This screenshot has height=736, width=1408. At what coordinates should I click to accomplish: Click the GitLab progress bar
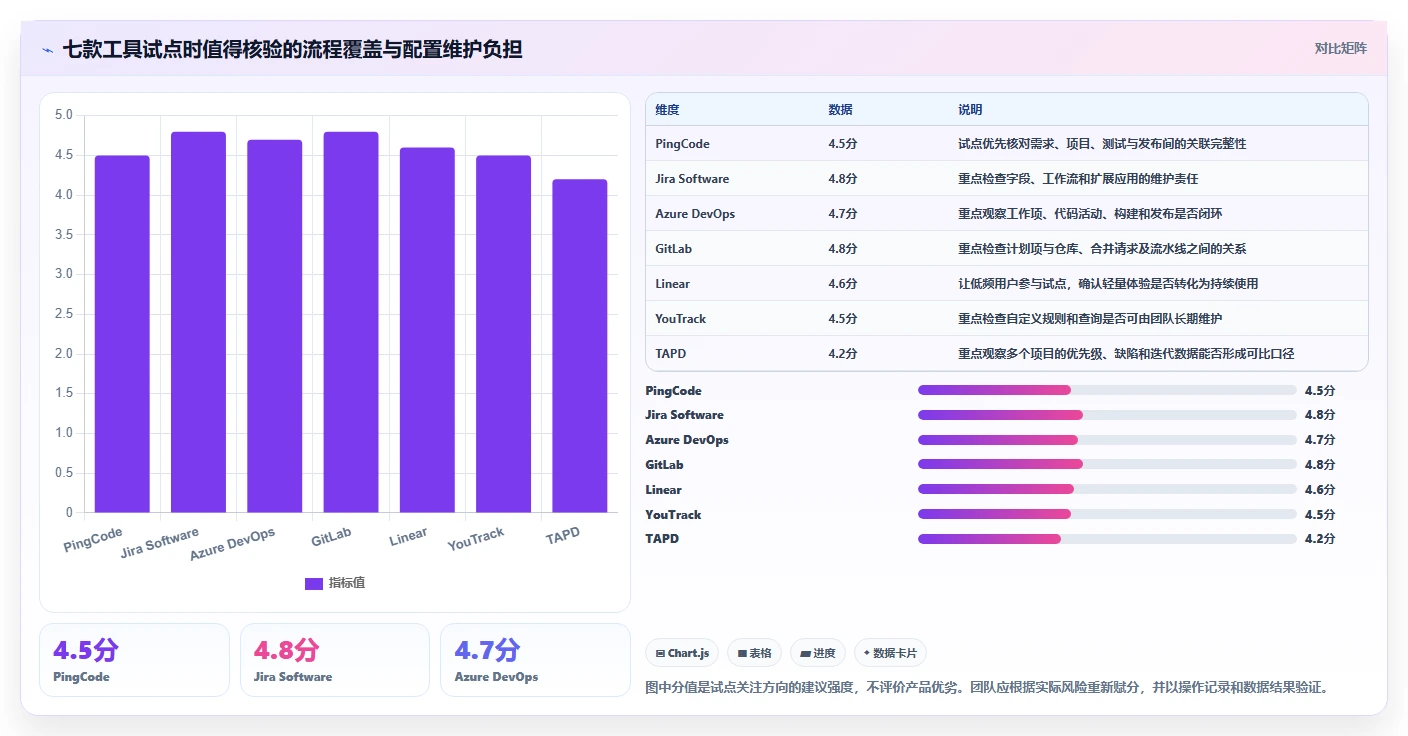pyautogui.click(x=1107, y=464)
